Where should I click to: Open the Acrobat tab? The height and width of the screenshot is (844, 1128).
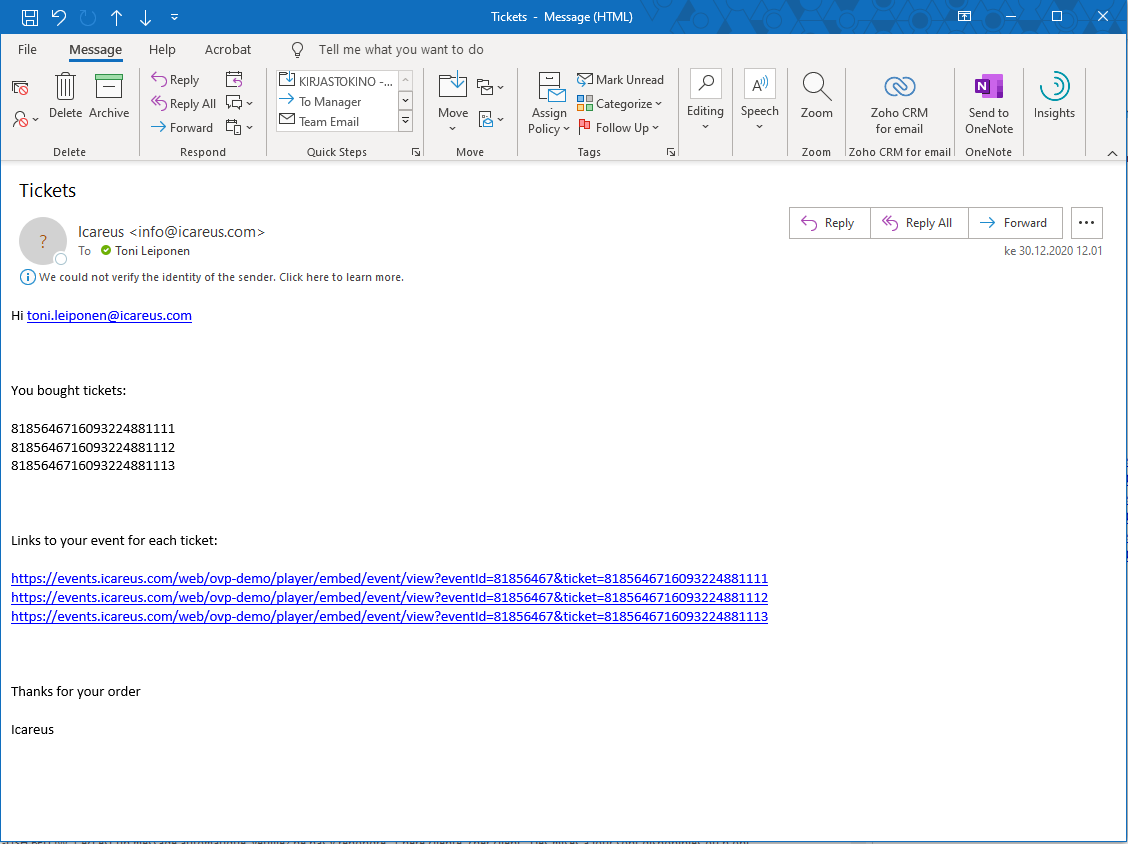click(x=227, y=50)
